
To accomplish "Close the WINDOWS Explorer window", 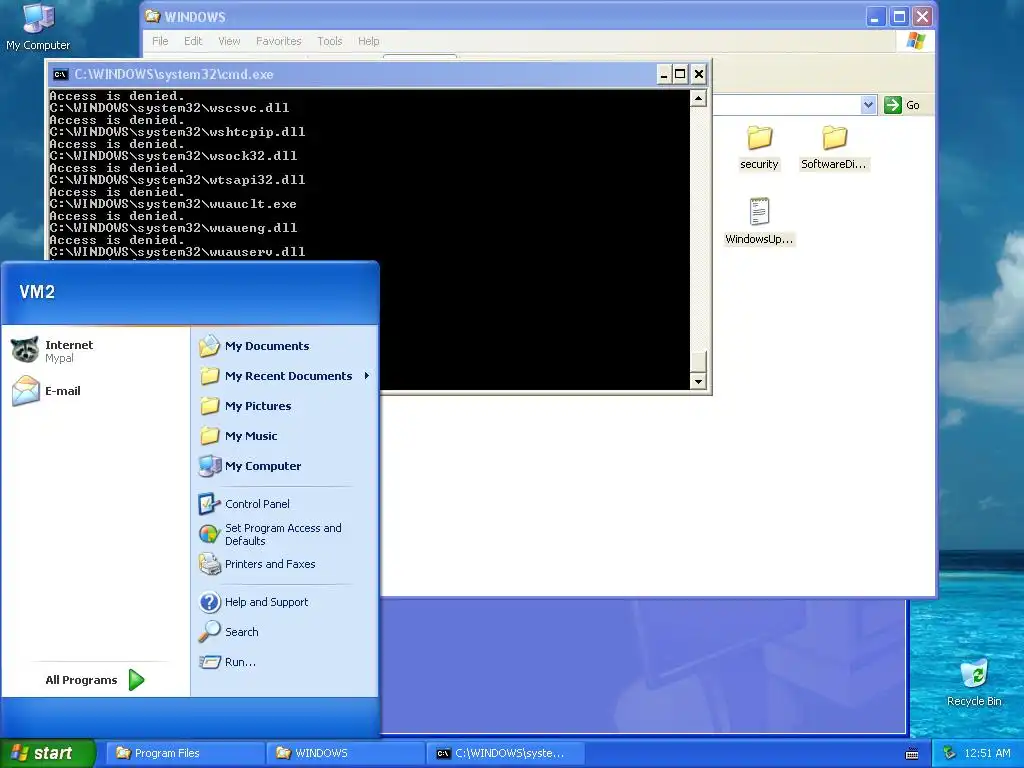I will (922, 16).
